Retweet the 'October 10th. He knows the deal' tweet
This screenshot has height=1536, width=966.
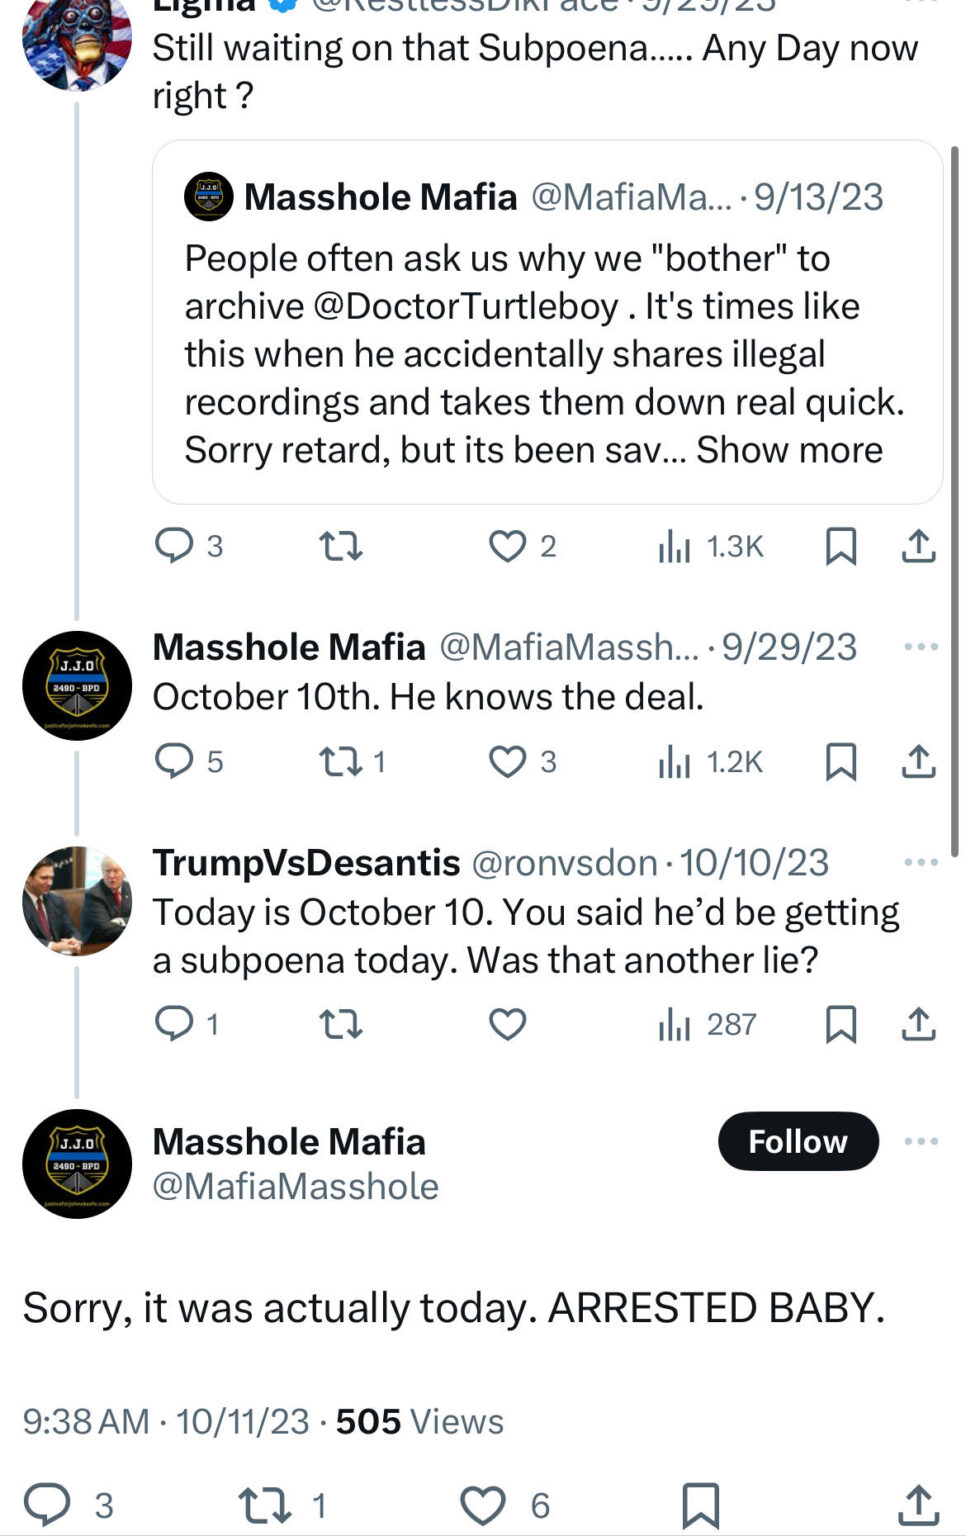pyautogui.click(x=340, y=762)
